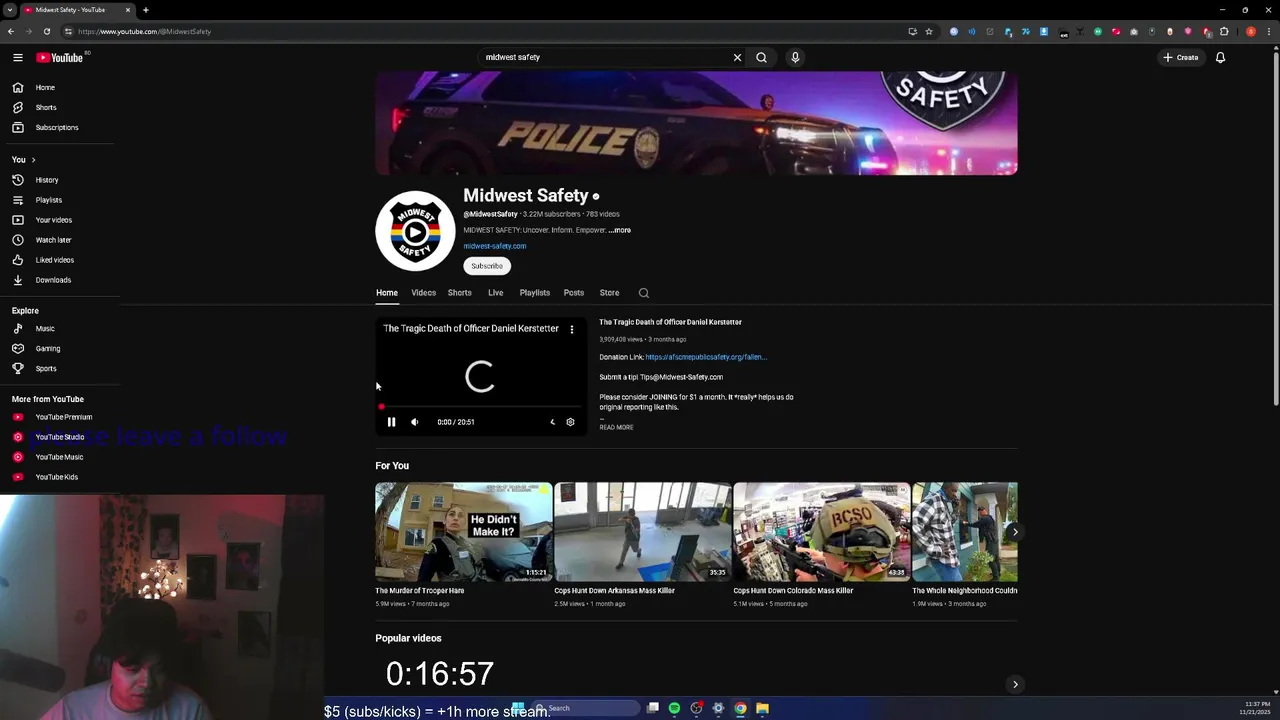Open featured video settings gear
The width and height of the screenshot is (1280, 720).
570,422
